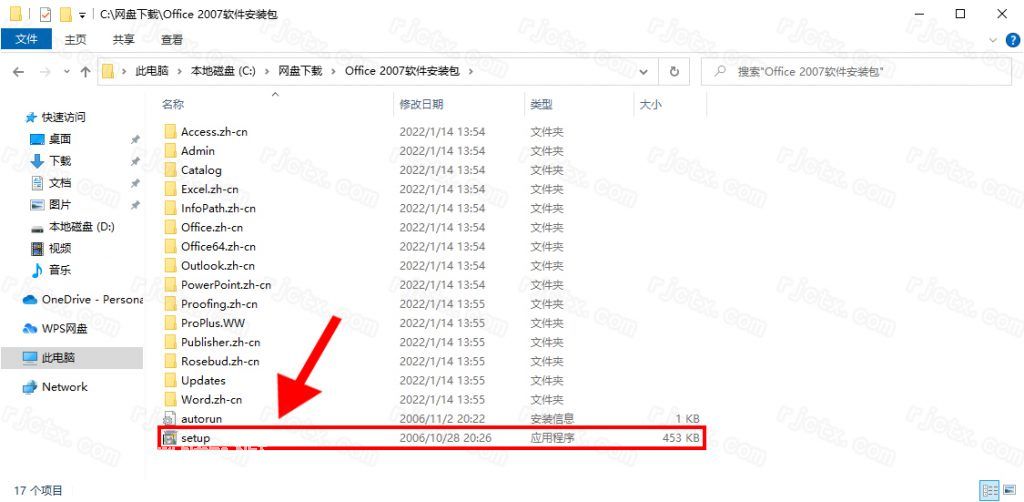The height and width of the screenshot is (502, 1024).
Task: Select 桌面 in navigation pane
Action: [59, 139]
